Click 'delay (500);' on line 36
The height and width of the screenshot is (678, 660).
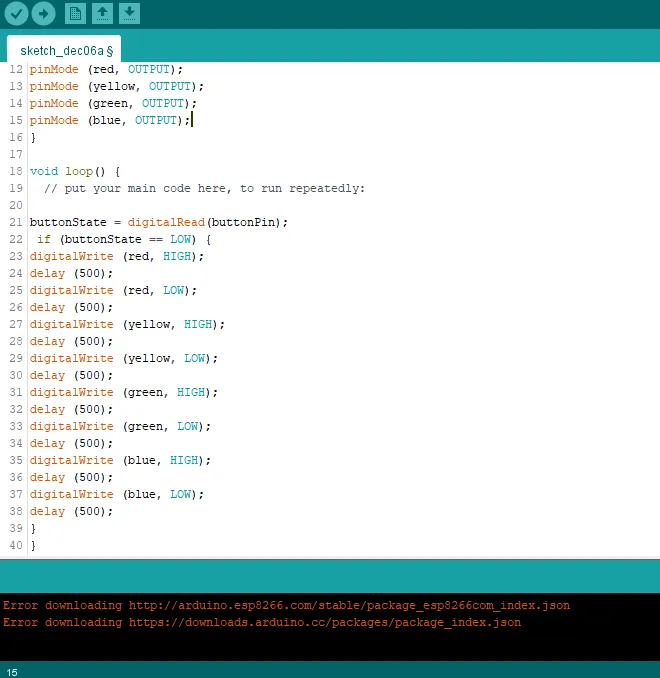(71, 477)
